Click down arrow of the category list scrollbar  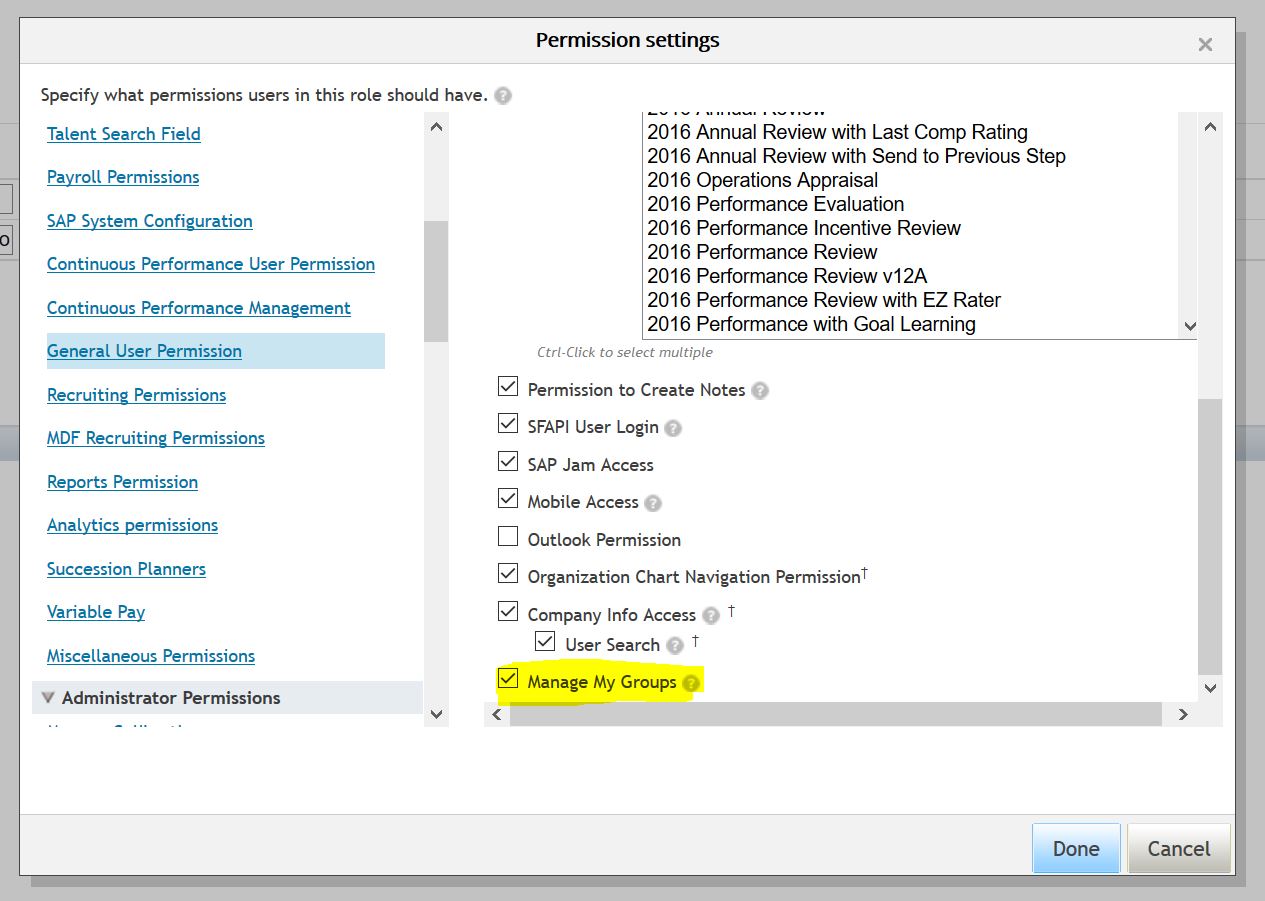click(436, 713)
